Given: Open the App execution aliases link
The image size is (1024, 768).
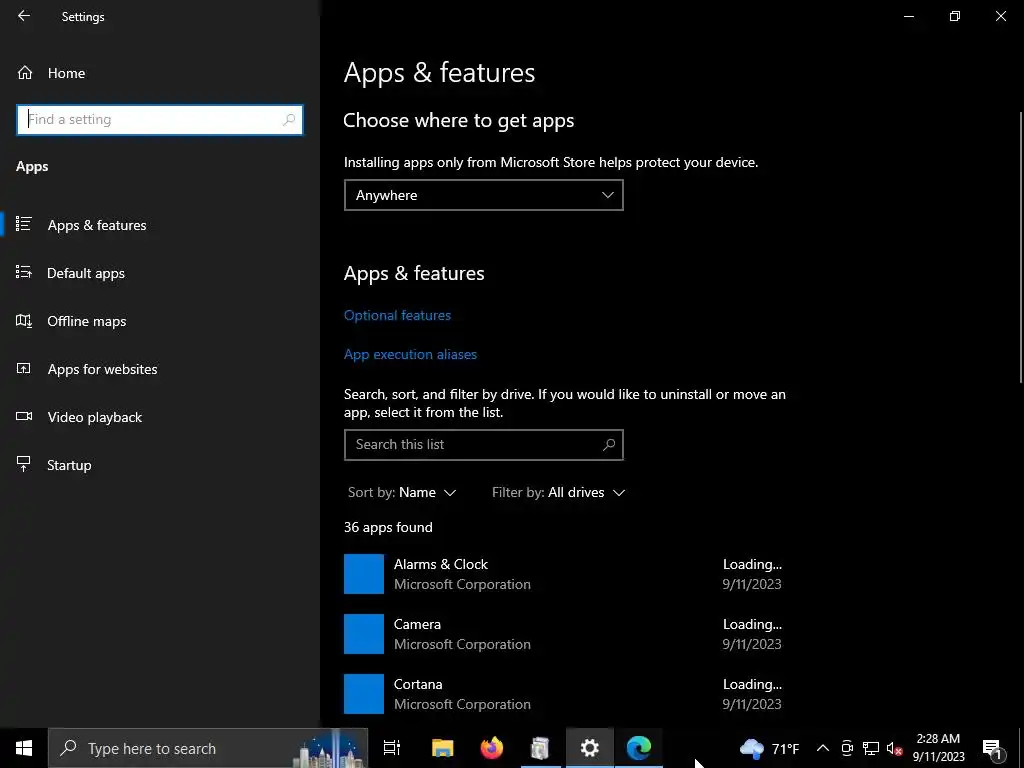Looking at the screenshot, I should pyautogui.click(x=410, y=354).
